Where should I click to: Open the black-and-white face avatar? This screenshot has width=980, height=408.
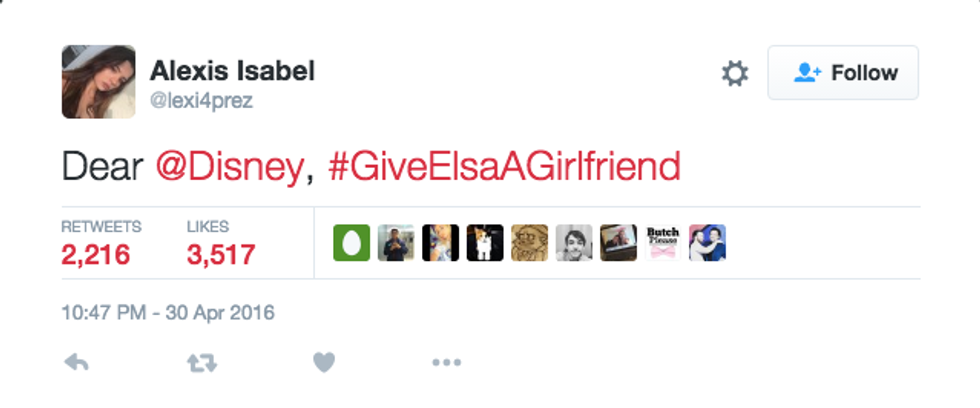point(574,243)
